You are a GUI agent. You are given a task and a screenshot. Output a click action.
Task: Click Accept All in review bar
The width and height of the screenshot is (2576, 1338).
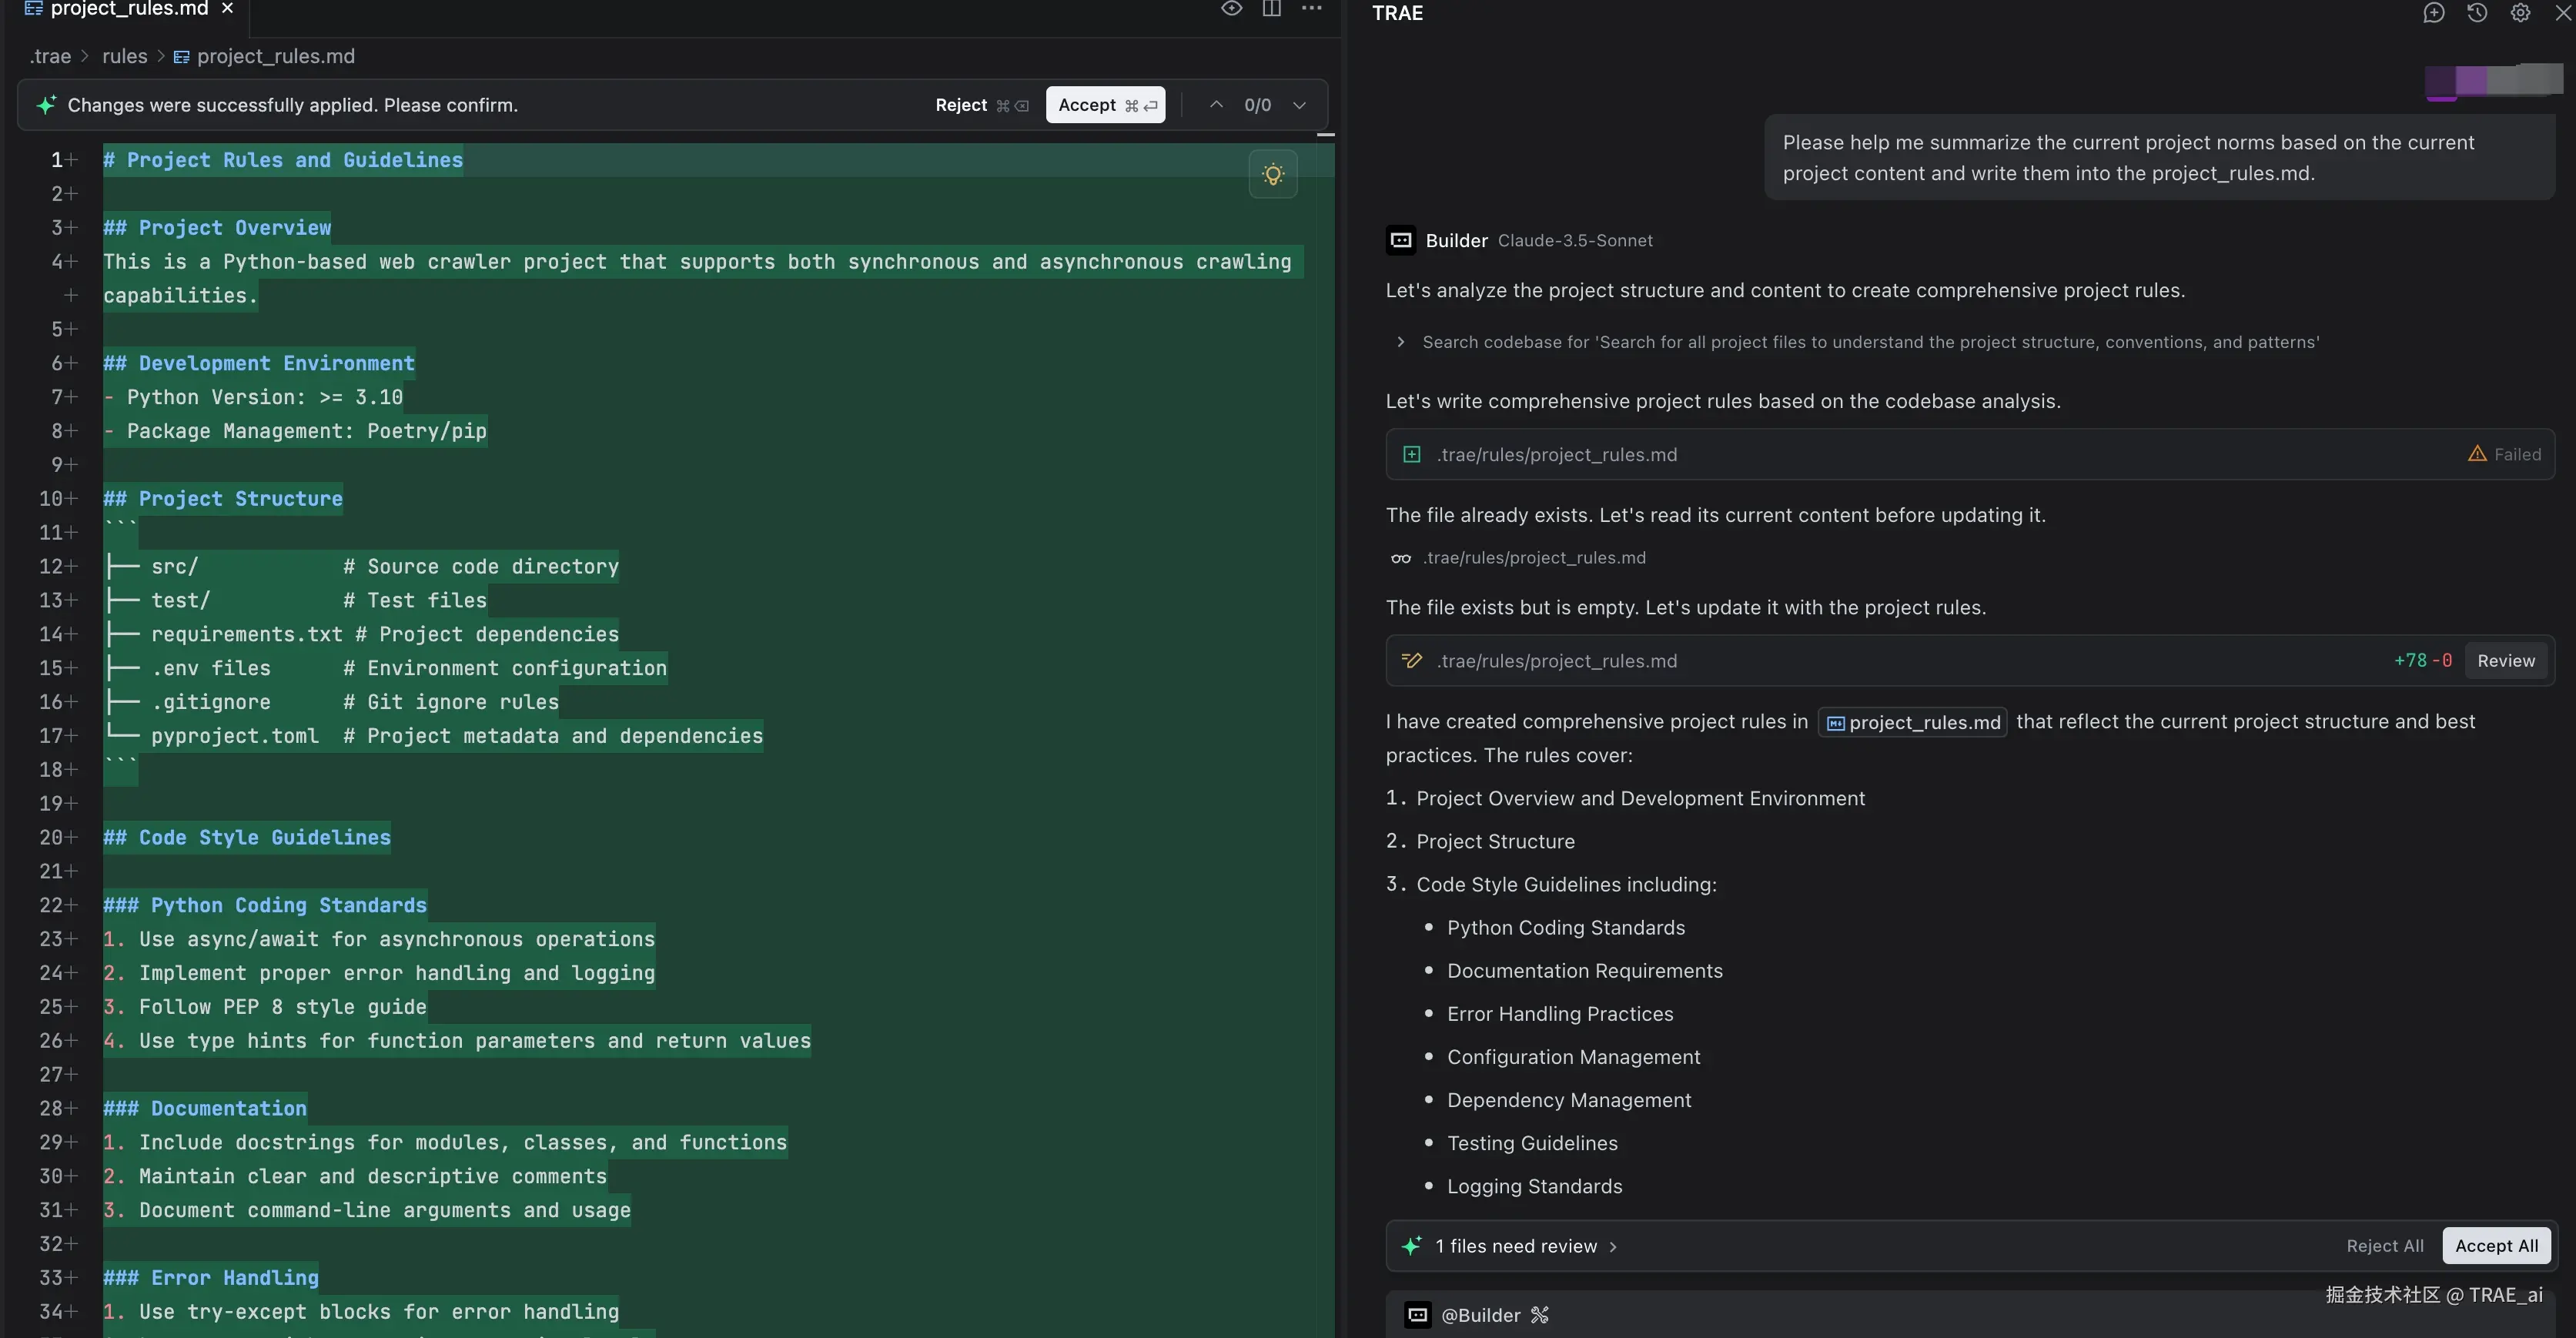[x=2496, y=1246]
